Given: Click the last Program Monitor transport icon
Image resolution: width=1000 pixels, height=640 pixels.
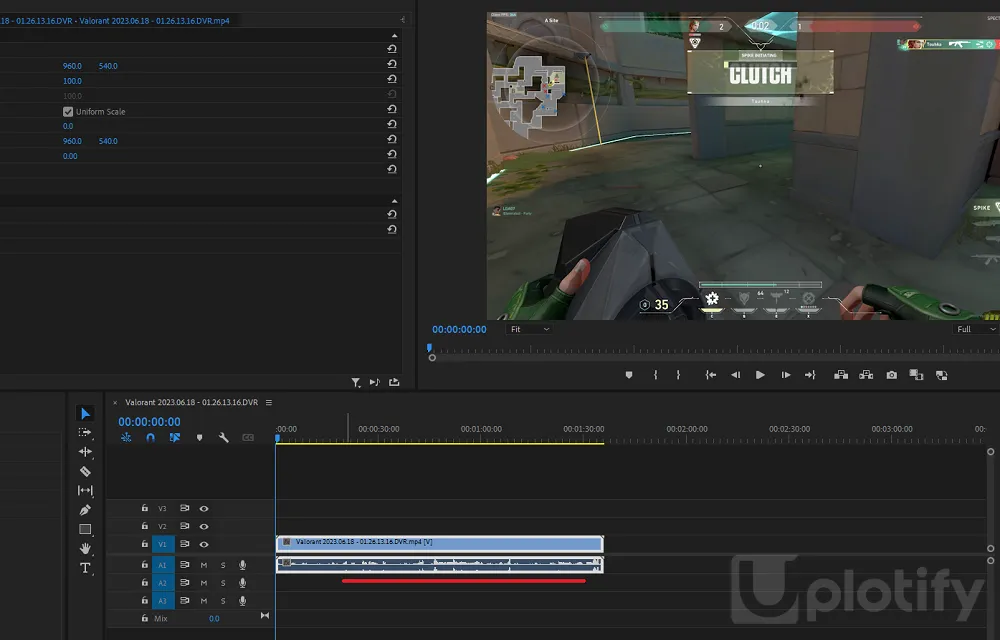Looking at the screenshot, I should point(941,375).
